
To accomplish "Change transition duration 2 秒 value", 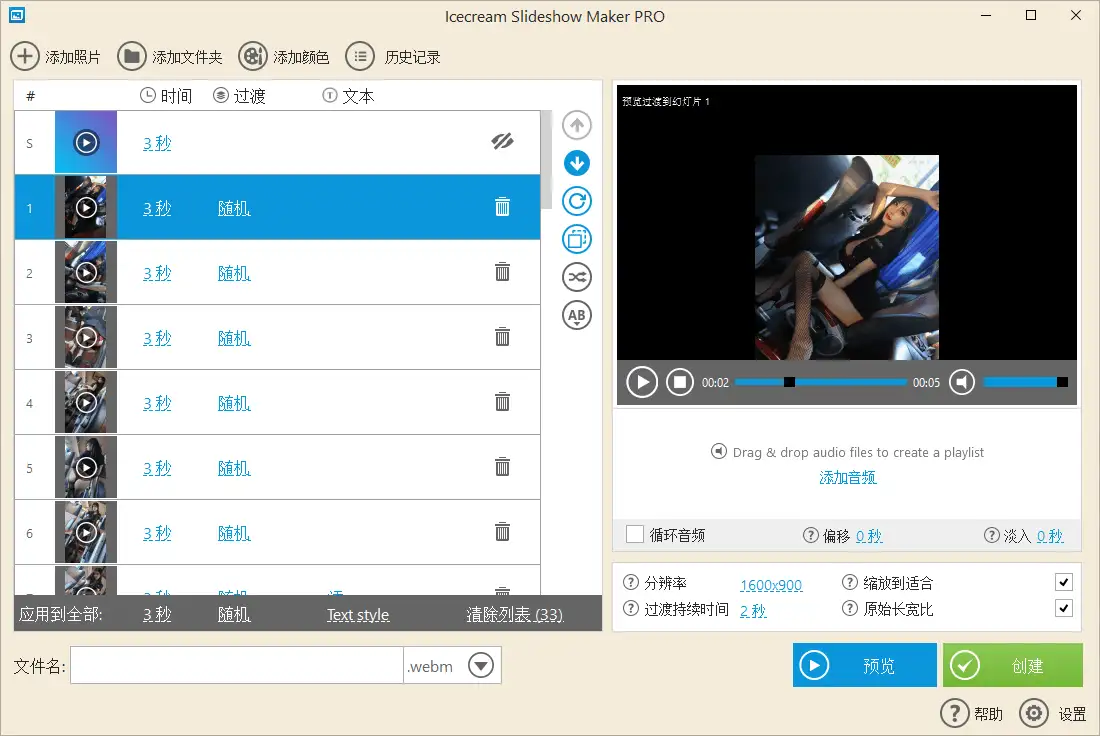I will pos(753,610).
